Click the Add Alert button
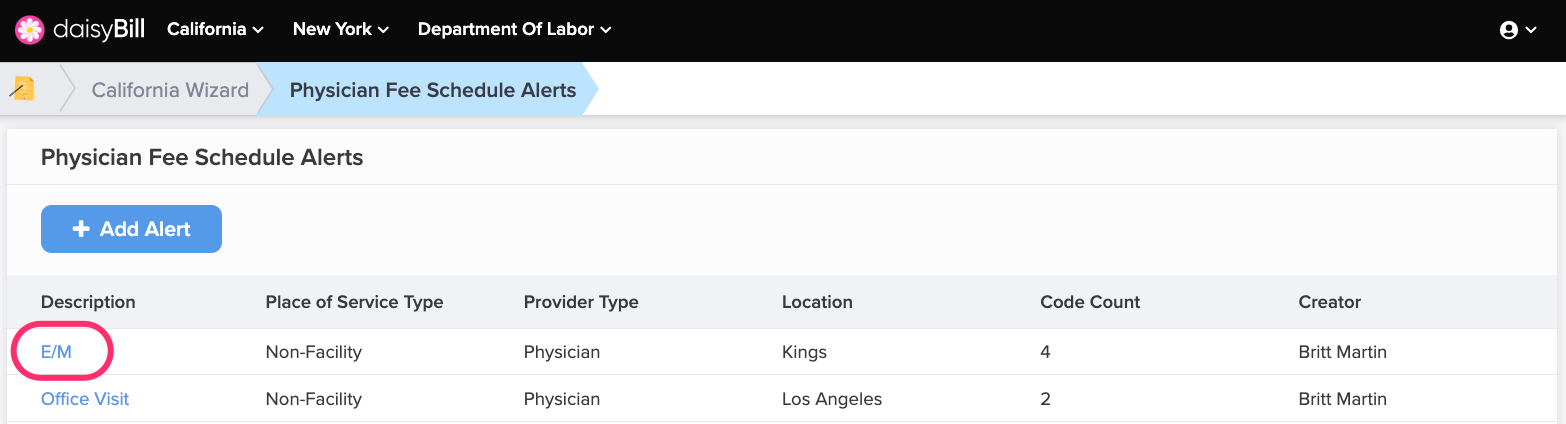 point(131,229)
